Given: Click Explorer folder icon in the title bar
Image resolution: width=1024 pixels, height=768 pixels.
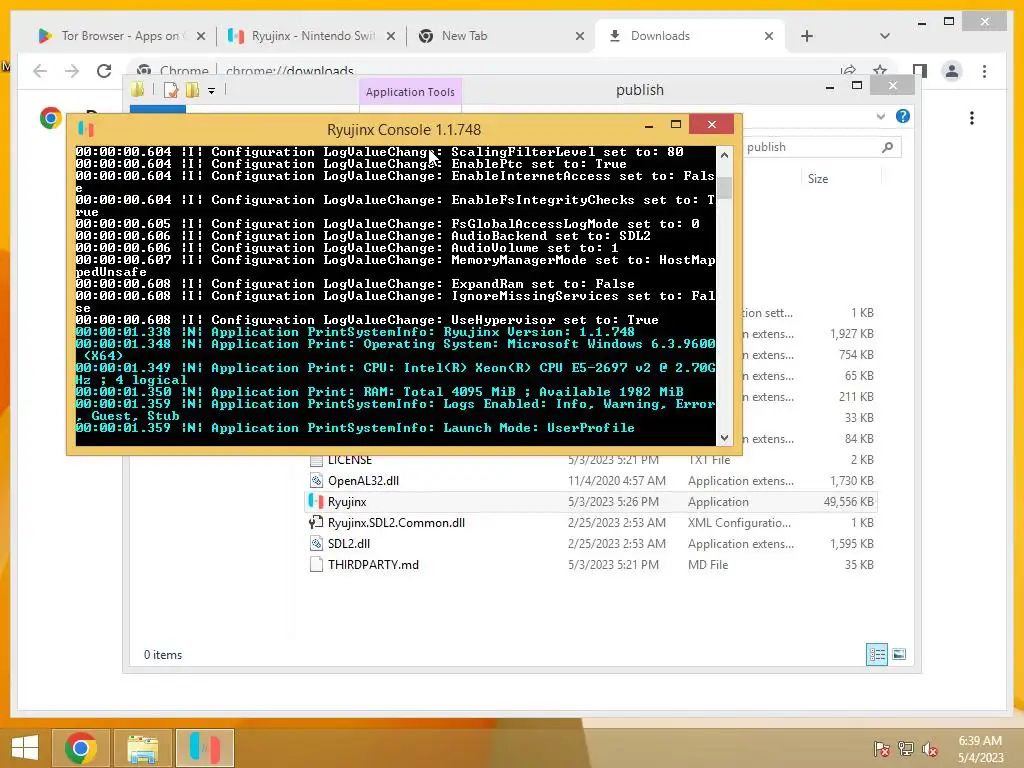Looking at the screenshot, I should [138, 89].
